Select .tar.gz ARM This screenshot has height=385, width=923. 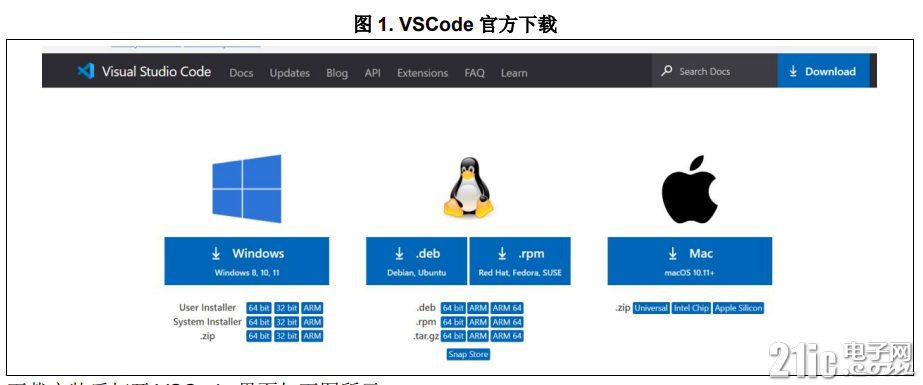point(478,336)
